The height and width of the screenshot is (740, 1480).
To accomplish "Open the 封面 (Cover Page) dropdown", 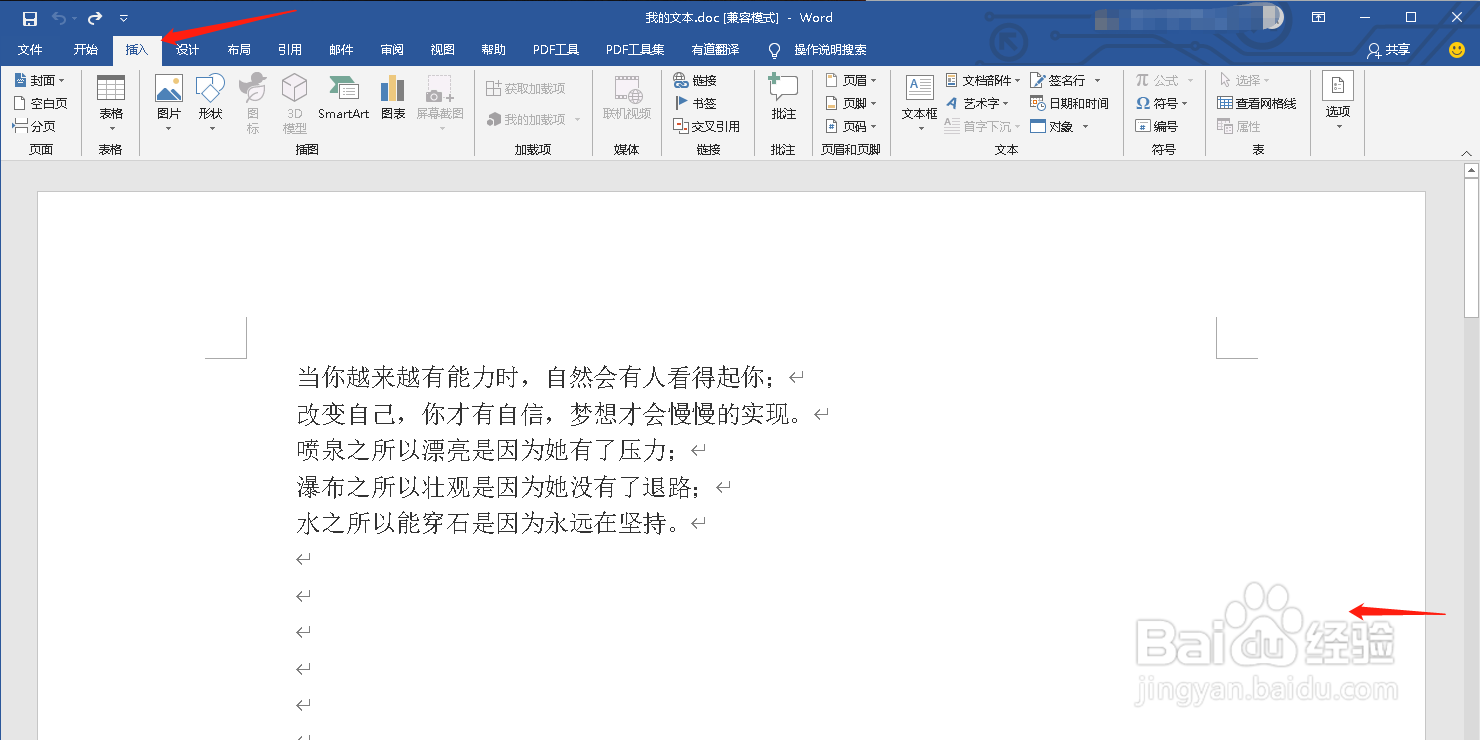I will click(40, 80).
